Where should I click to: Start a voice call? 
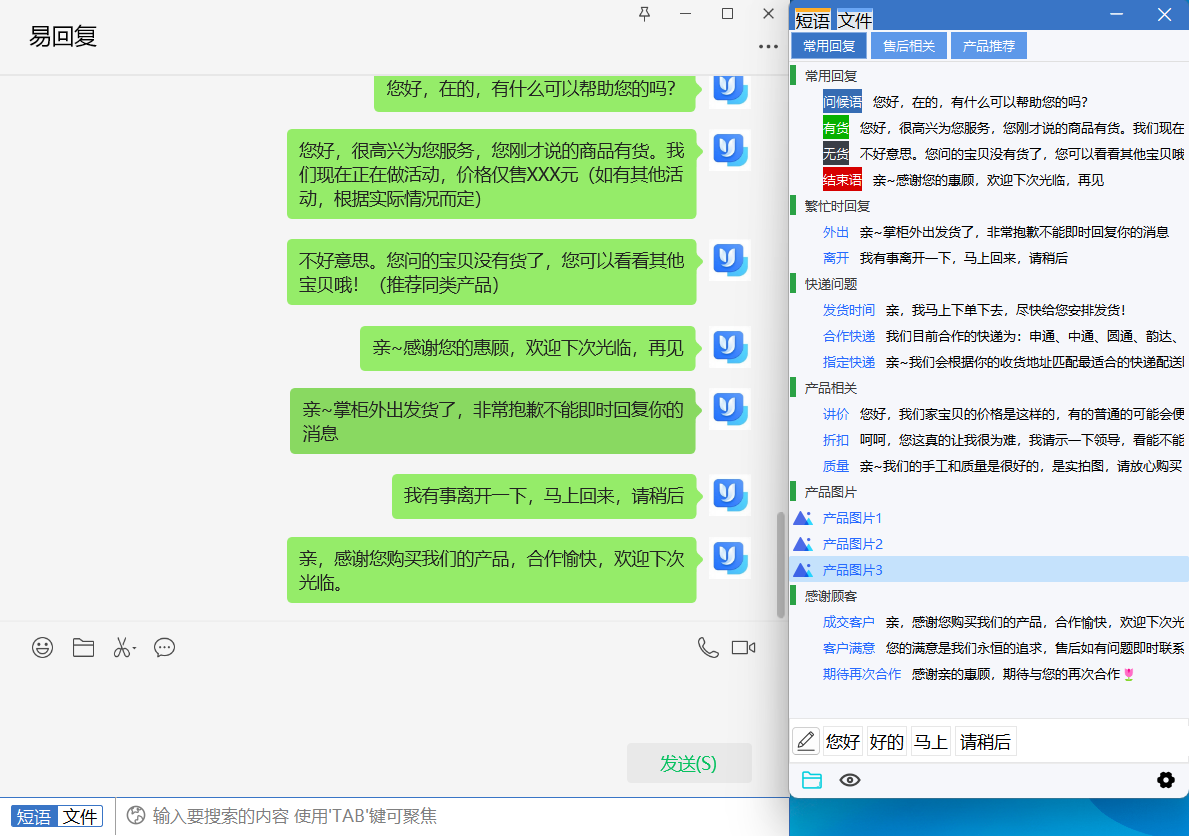[x=708, y=647]
